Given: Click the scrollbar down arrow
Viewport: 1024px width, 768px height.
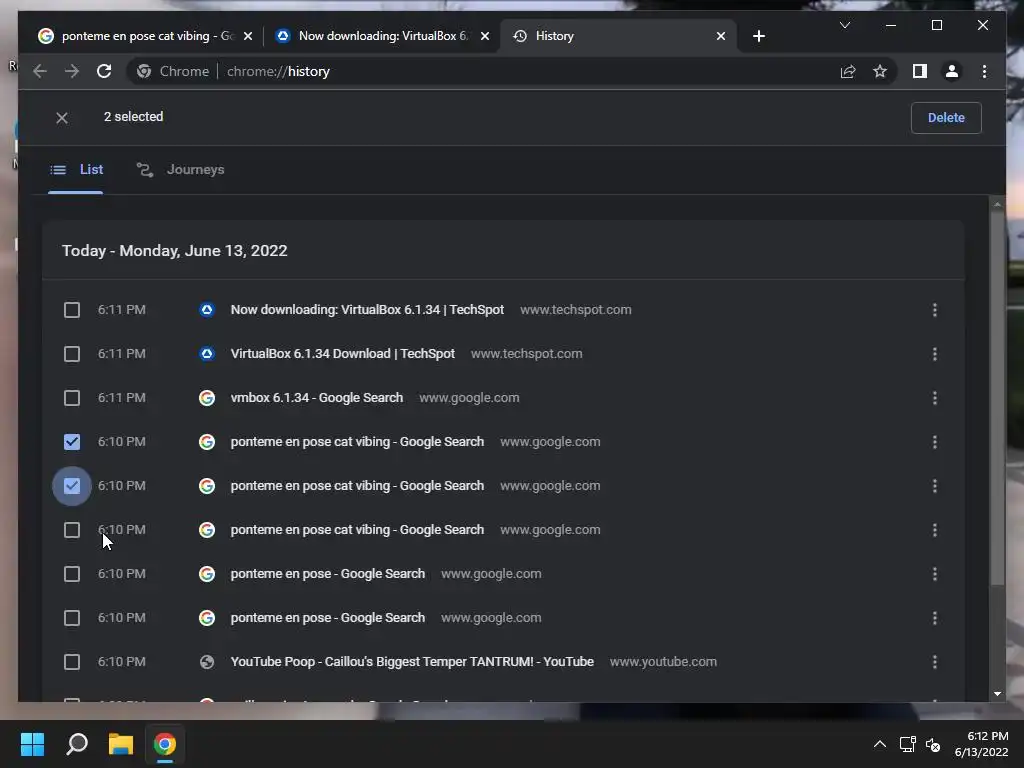Looking at the screenshot, I should tap(997, 694).
